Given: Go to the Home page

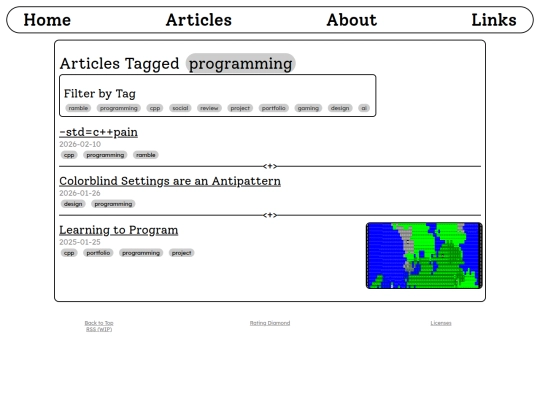Looking at the screenshot, I should tap(47, 20).
